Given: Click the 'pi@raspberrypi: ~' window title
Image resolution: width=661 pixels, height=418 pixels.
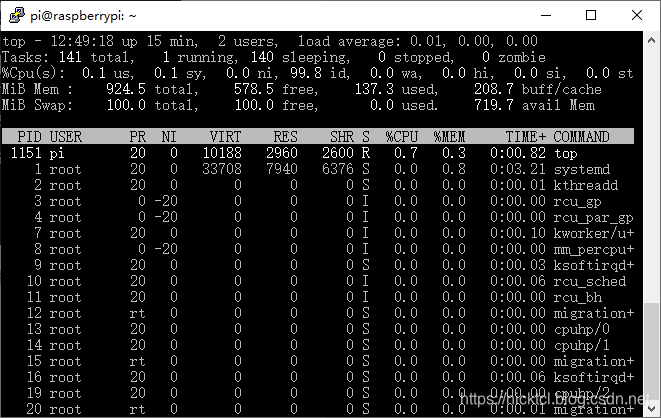Looking at the screenshot, I should tap(83, 16).
